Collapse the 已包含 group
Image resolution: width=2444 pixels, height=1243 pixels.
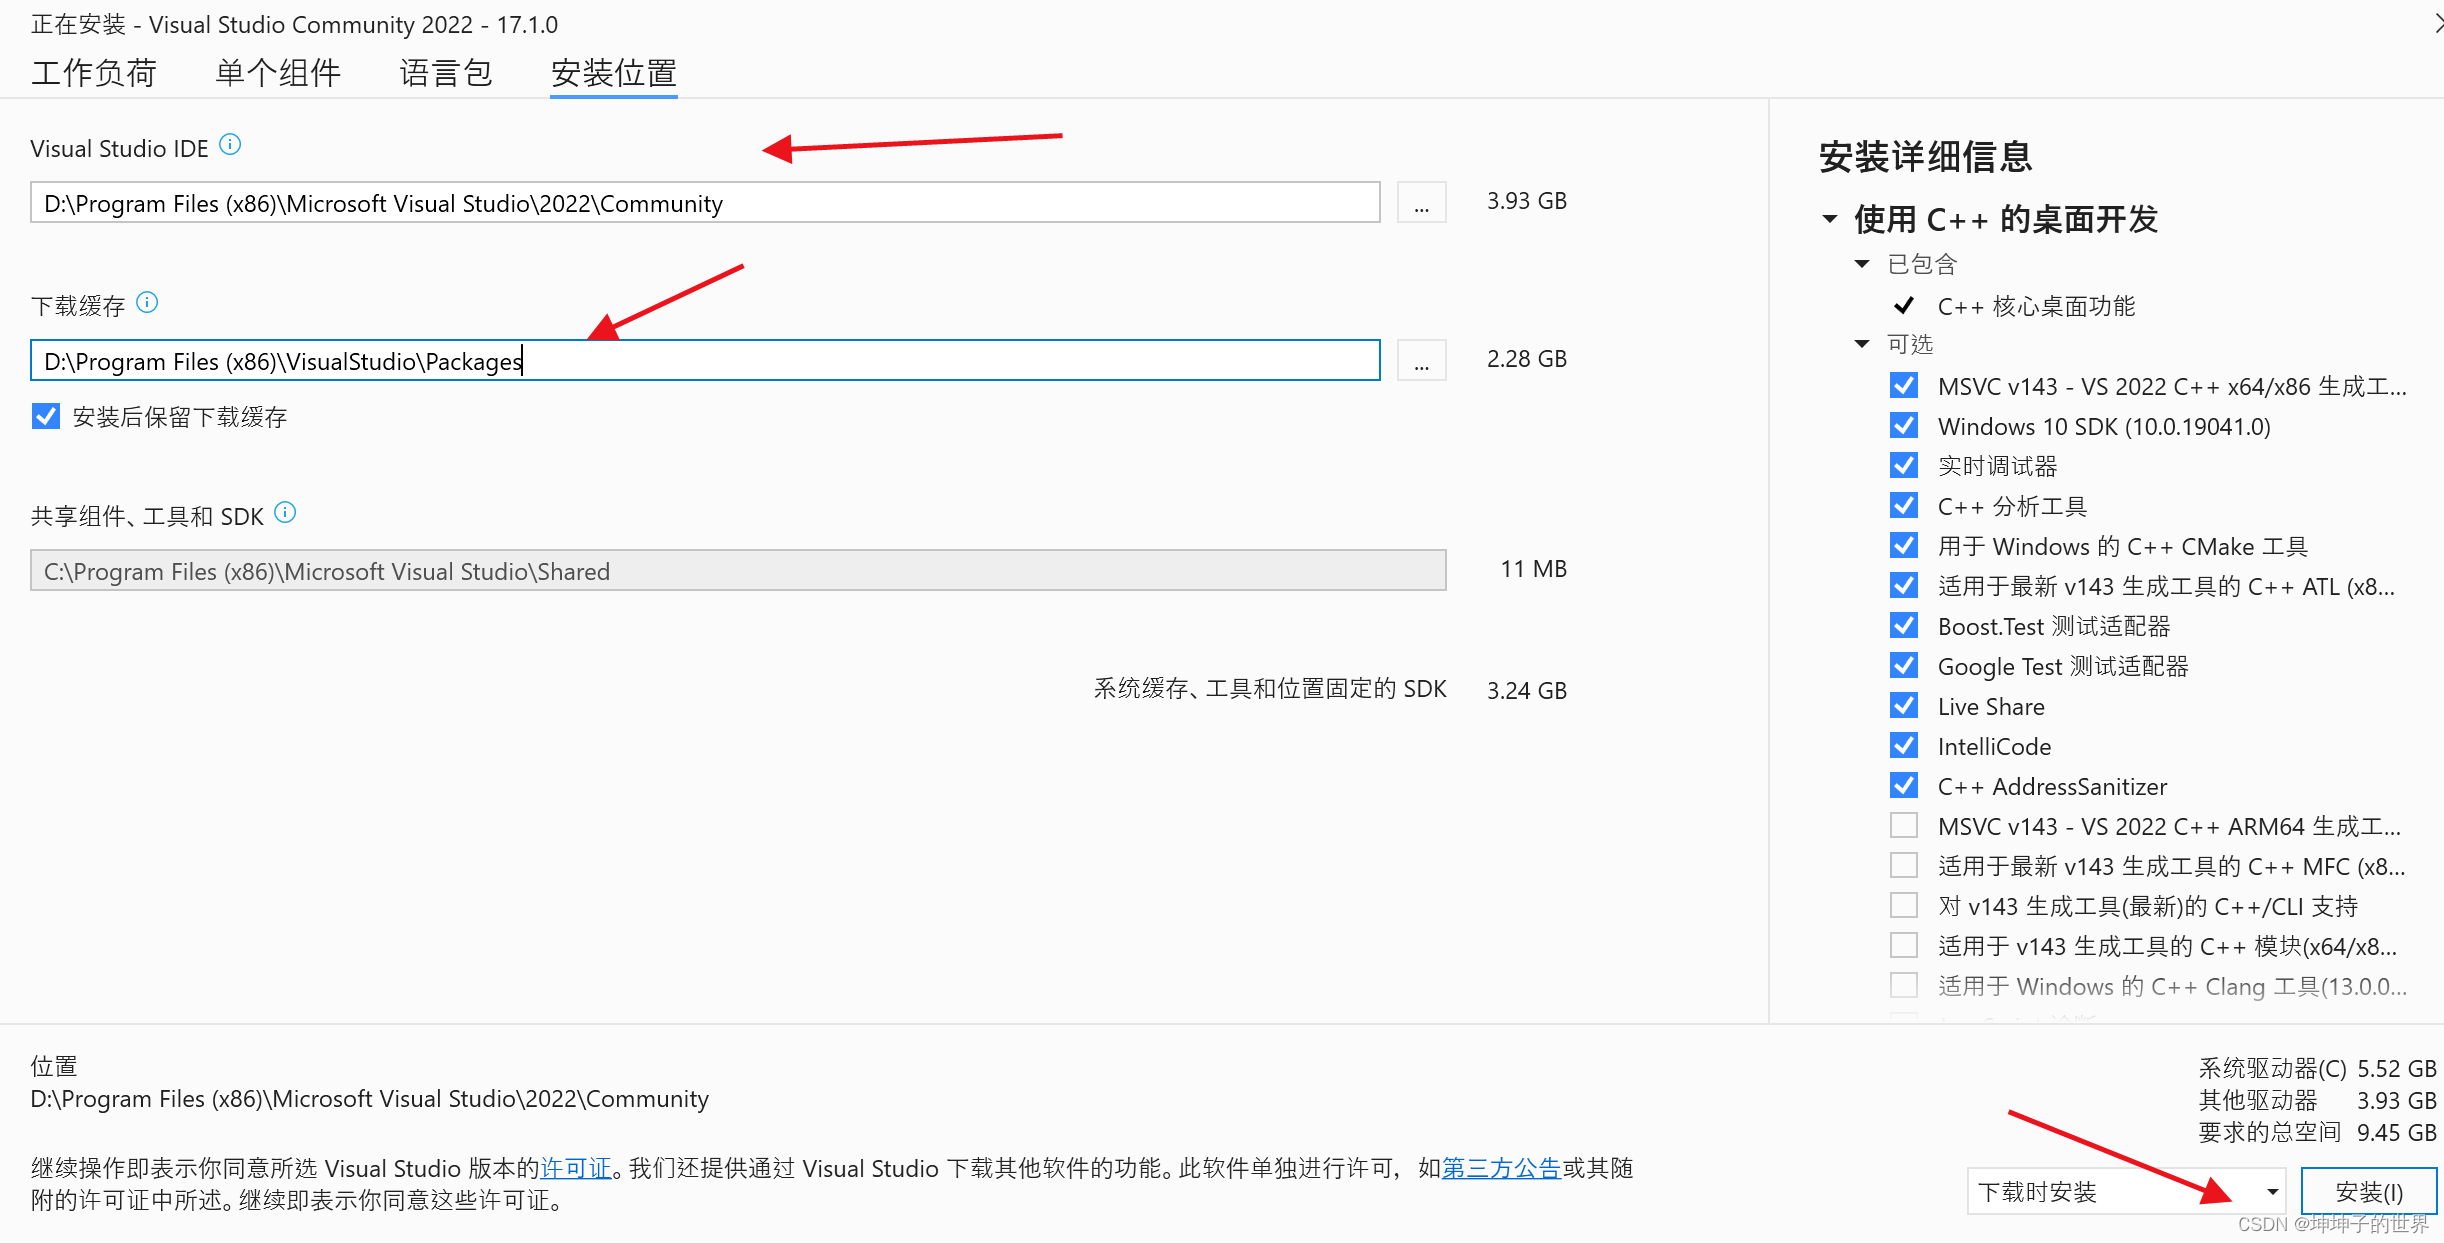(1861, 264)
